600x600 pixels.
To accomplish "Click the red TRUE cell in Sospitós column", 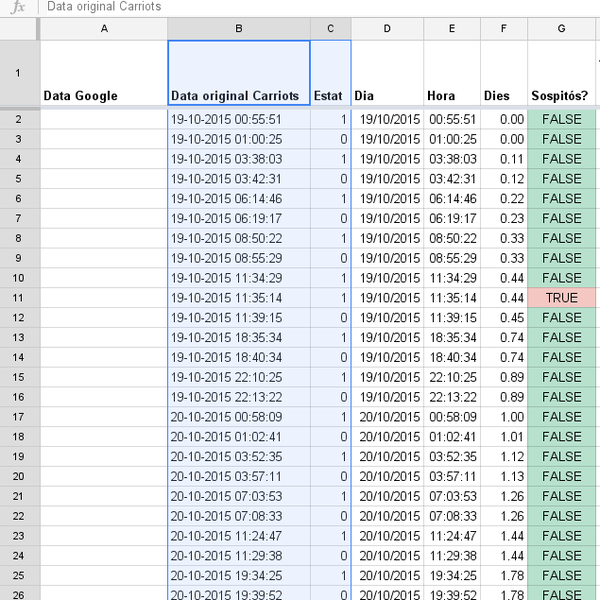I will click(x=562, y=298).
